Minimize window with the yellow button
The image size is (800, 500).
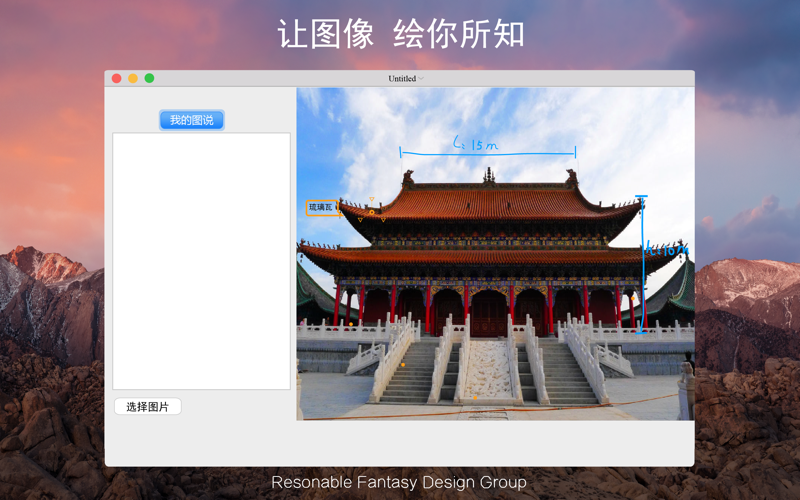click(x=133, y=78)
